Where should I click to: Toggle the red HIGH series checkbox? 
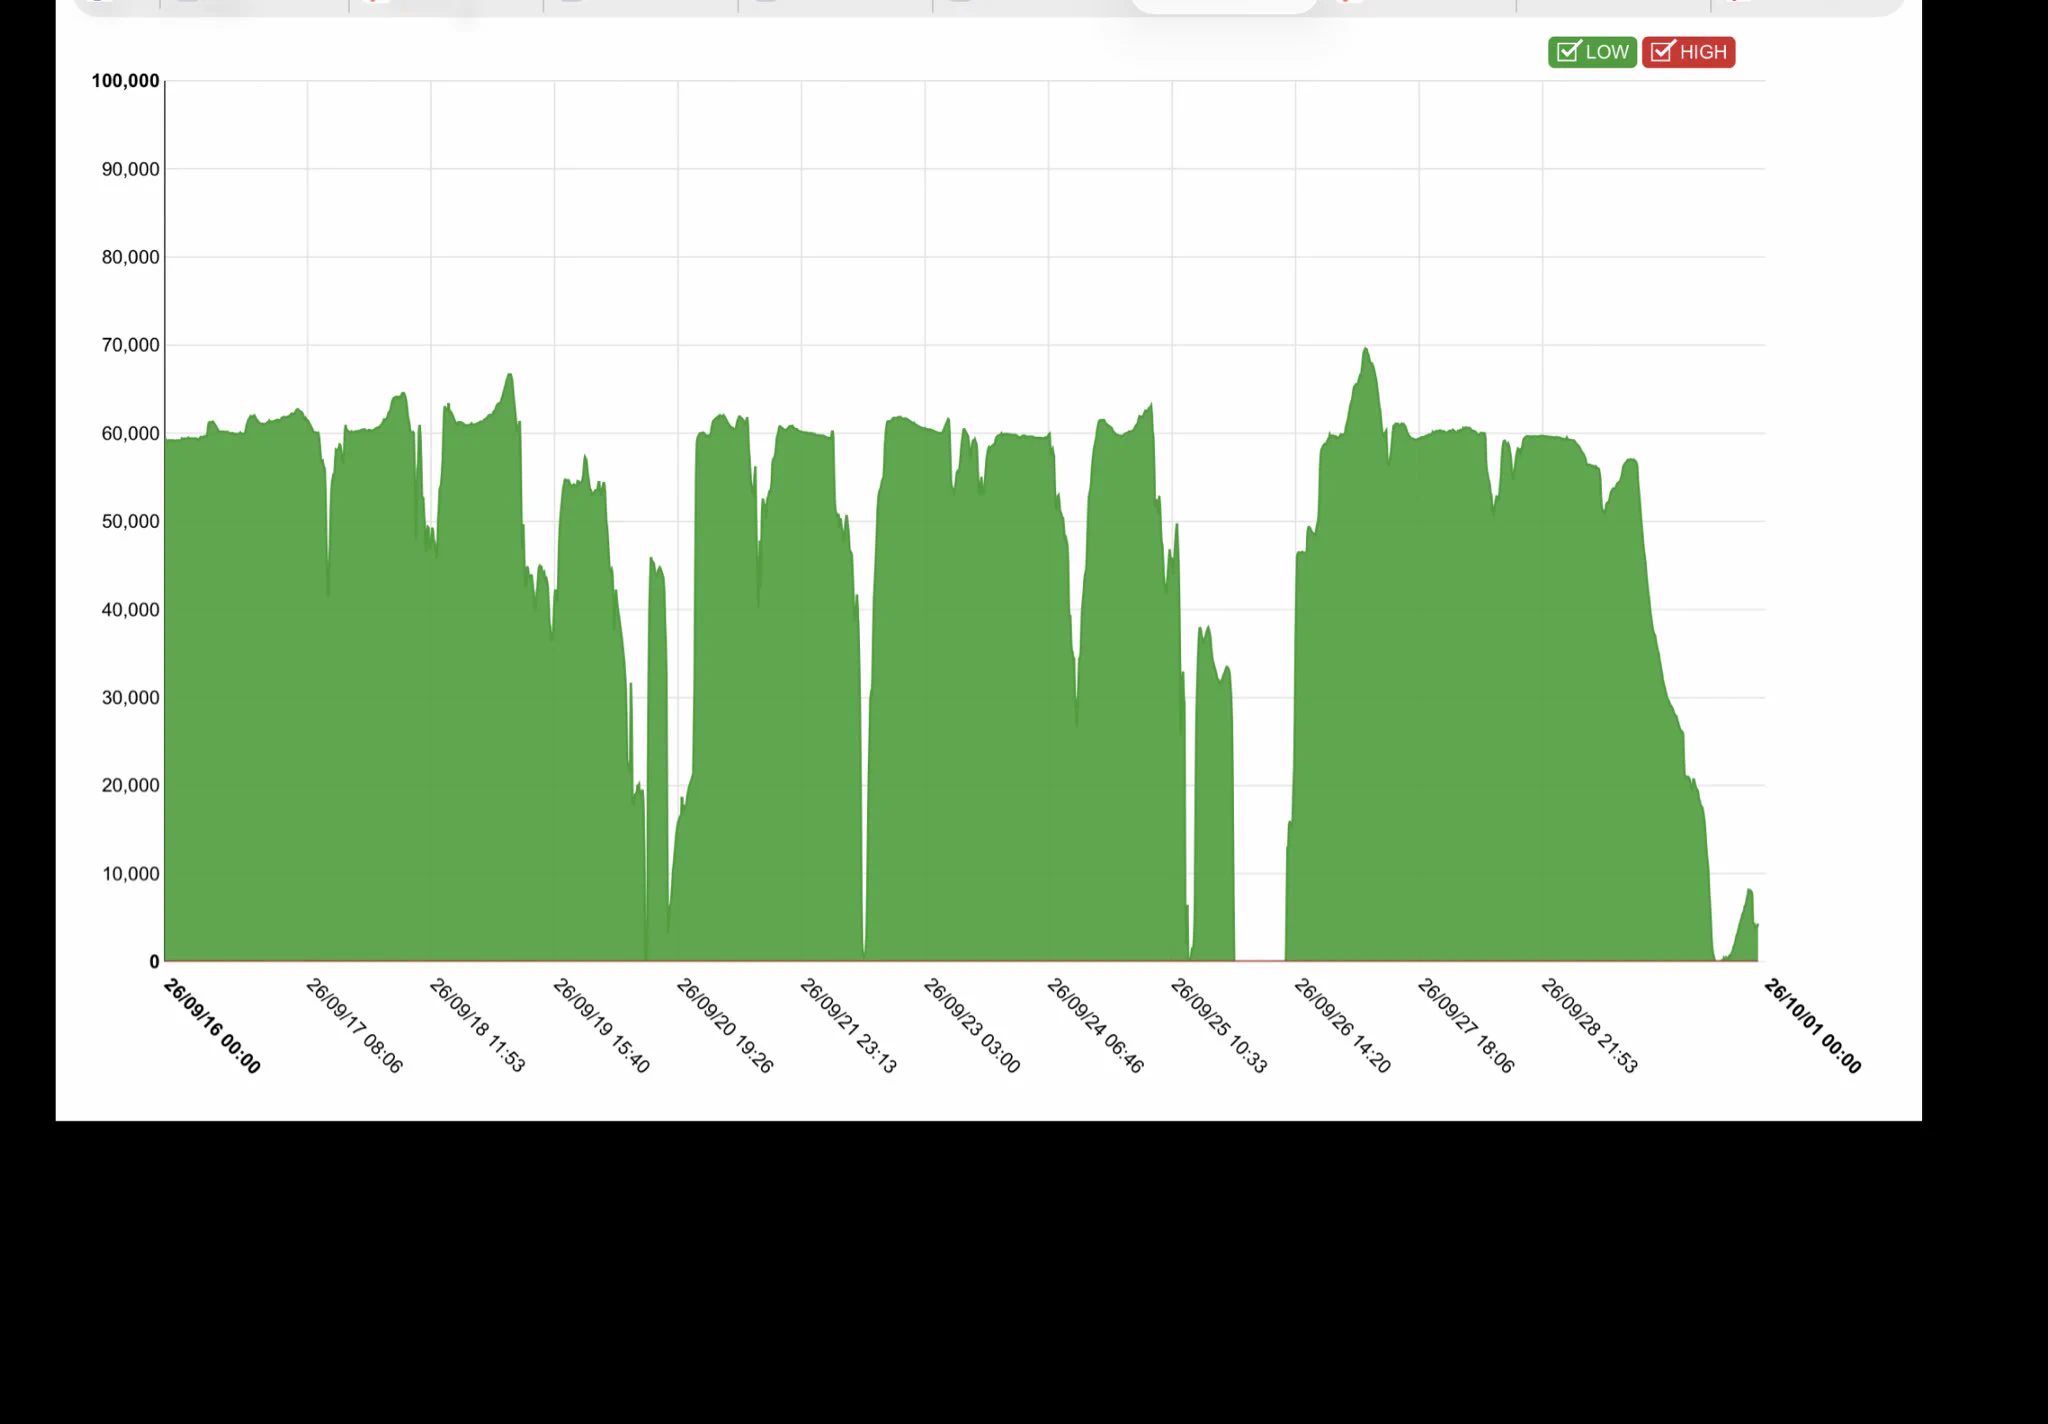click(x=1688, y=52)
